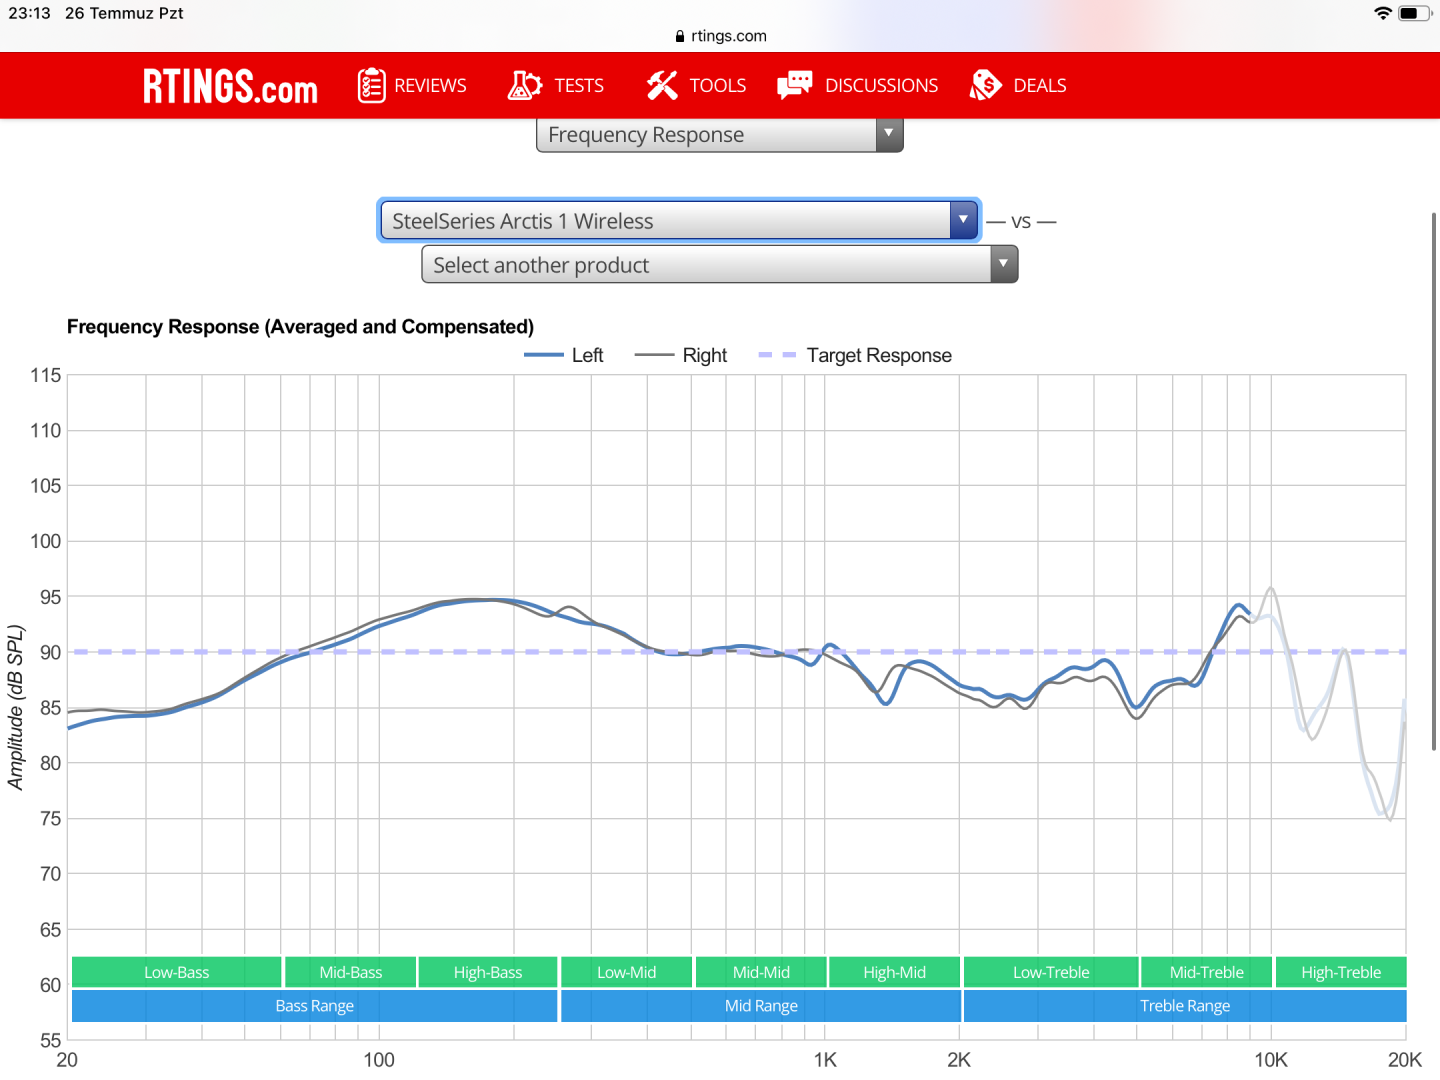
Task: Tap the date 26 Temmuz Pzt
Action: tap(124, 13)
